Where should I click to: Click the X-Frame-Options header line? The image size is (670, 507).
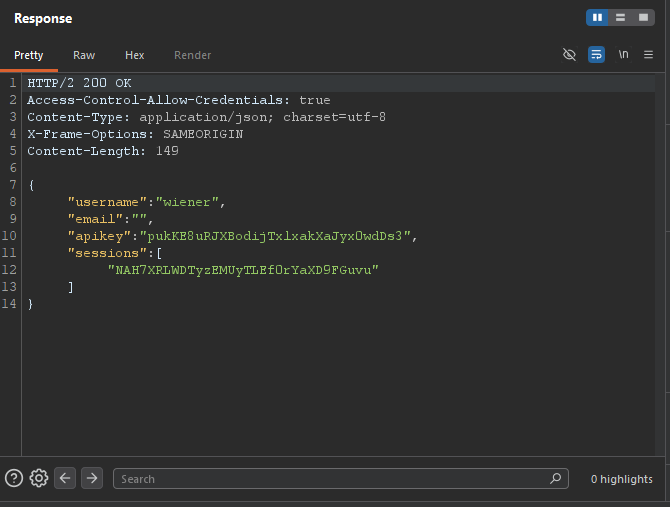[x=135, y=134]
